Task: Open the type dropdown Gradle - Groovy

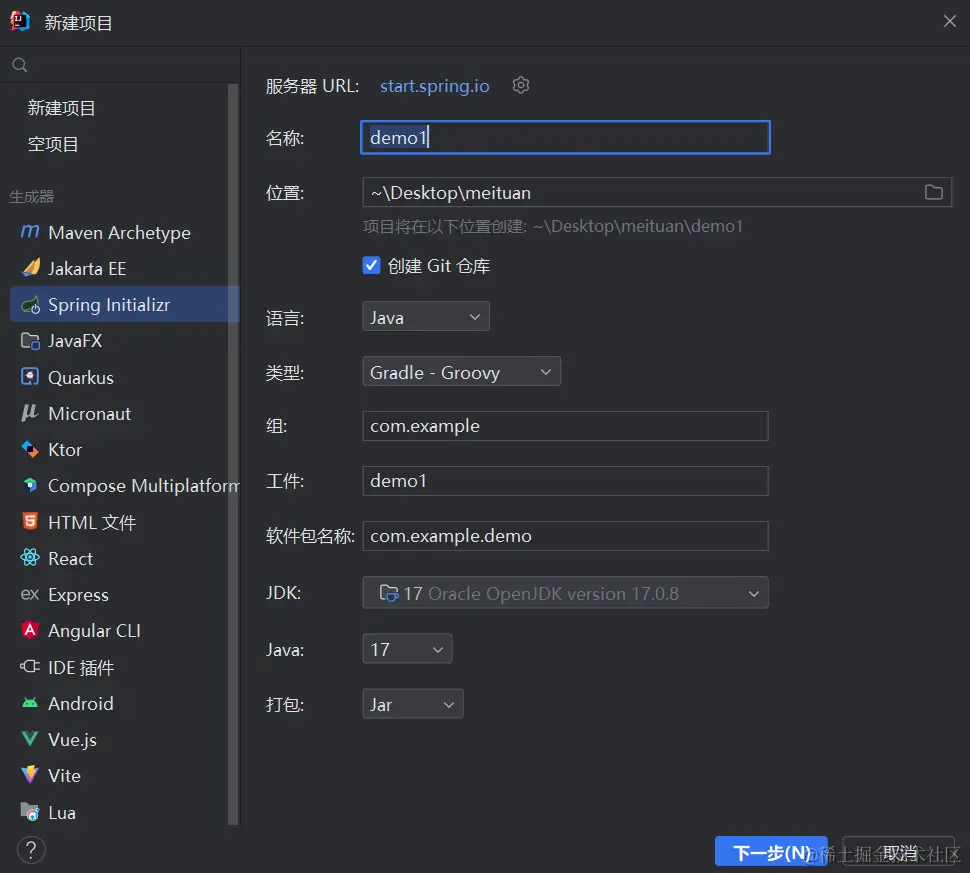Action: 461,372
